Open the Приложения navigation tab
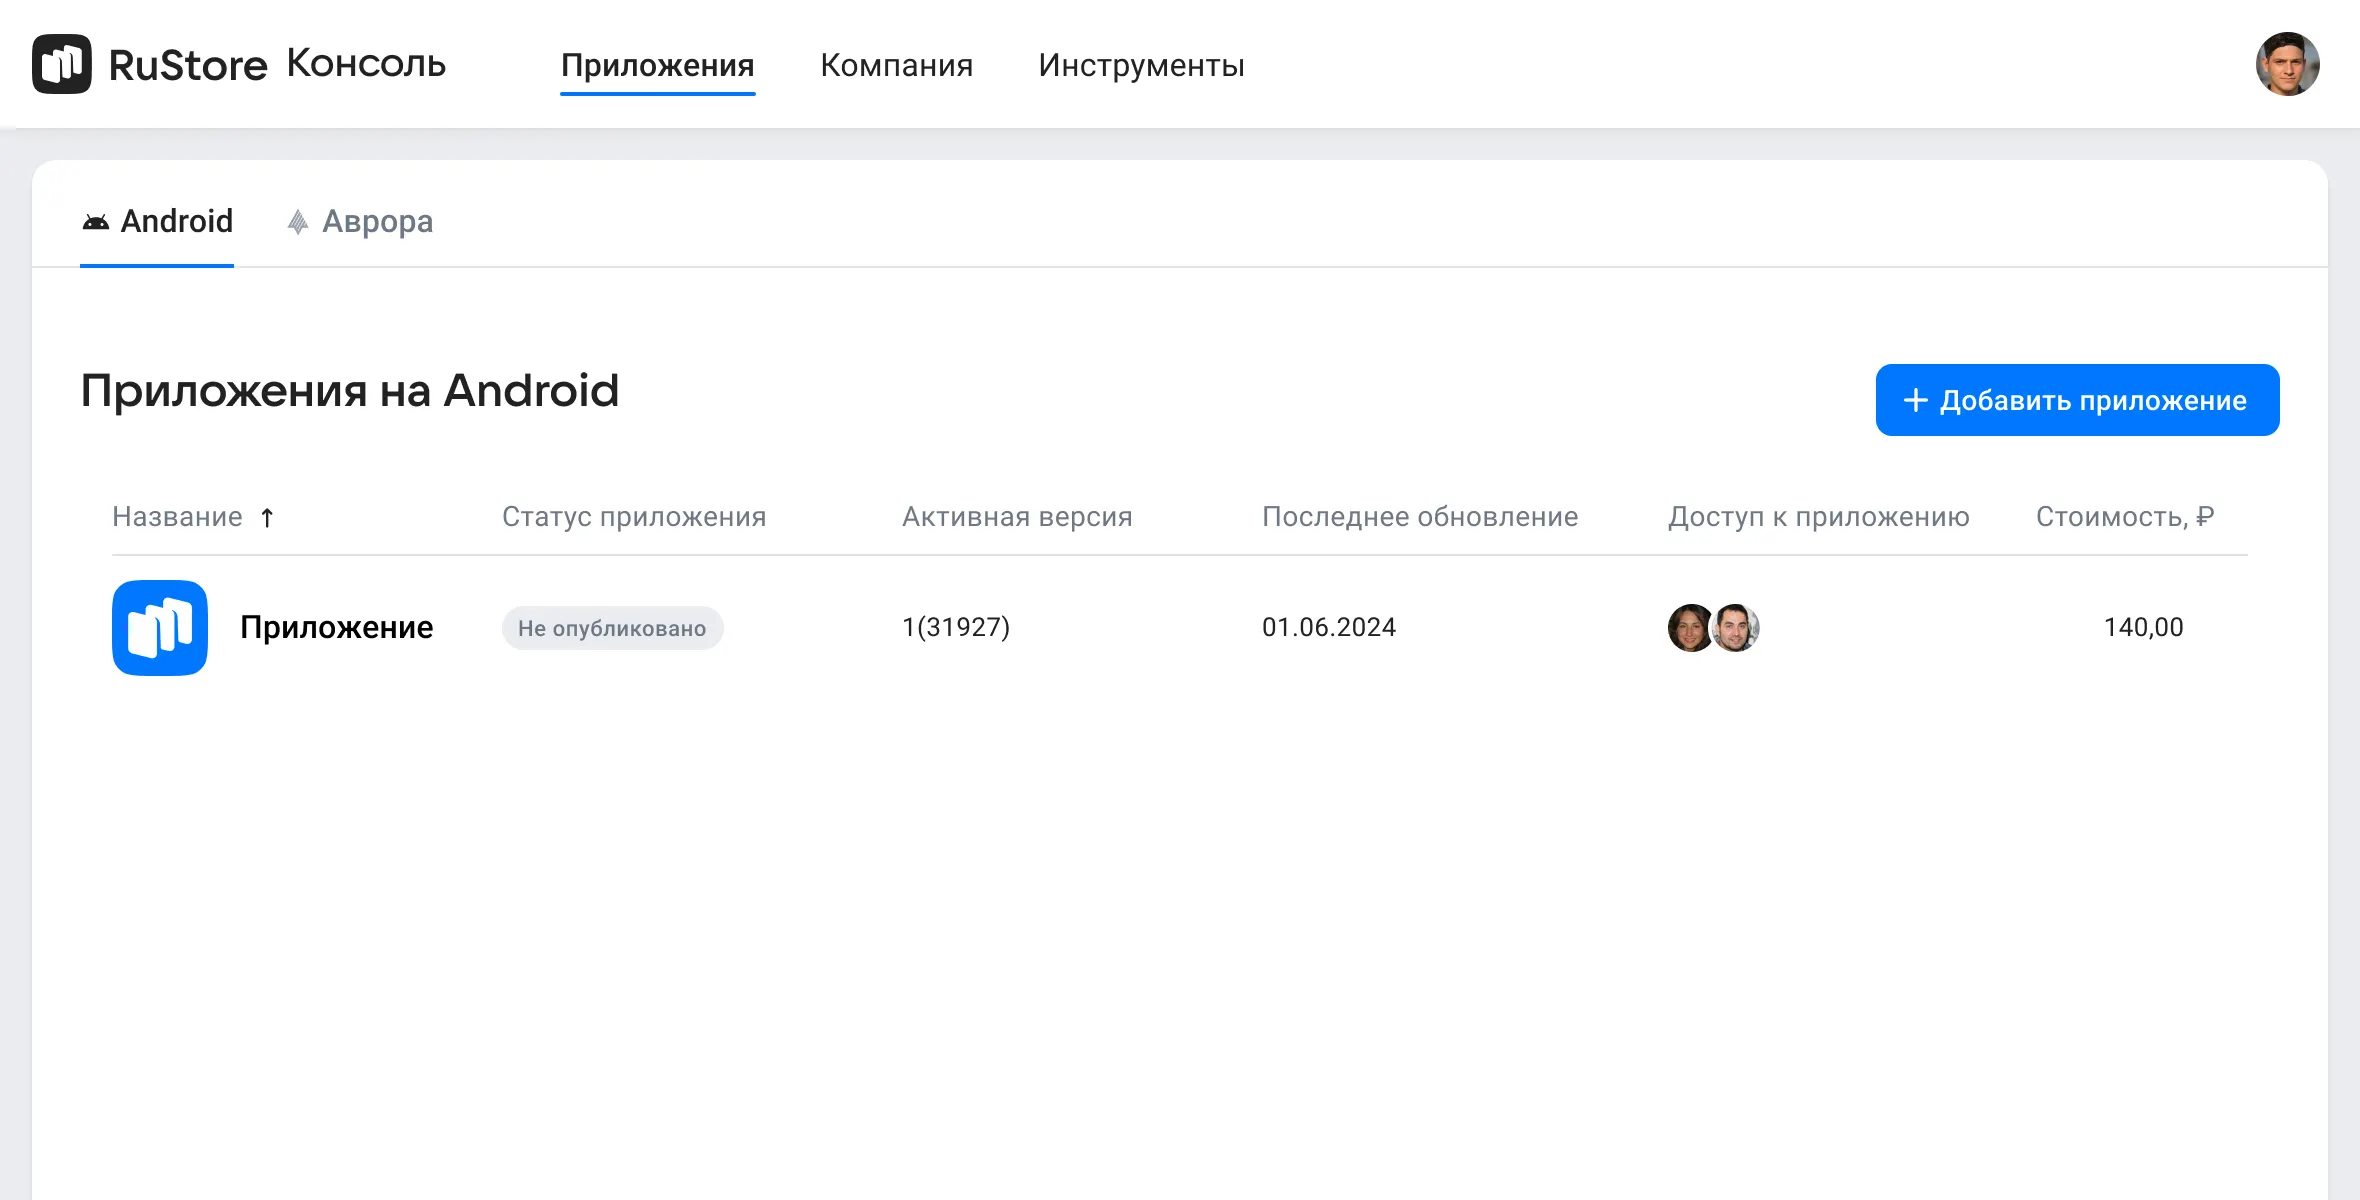The height and width of the screenshot is (1200, 2360). coord(657,65)
